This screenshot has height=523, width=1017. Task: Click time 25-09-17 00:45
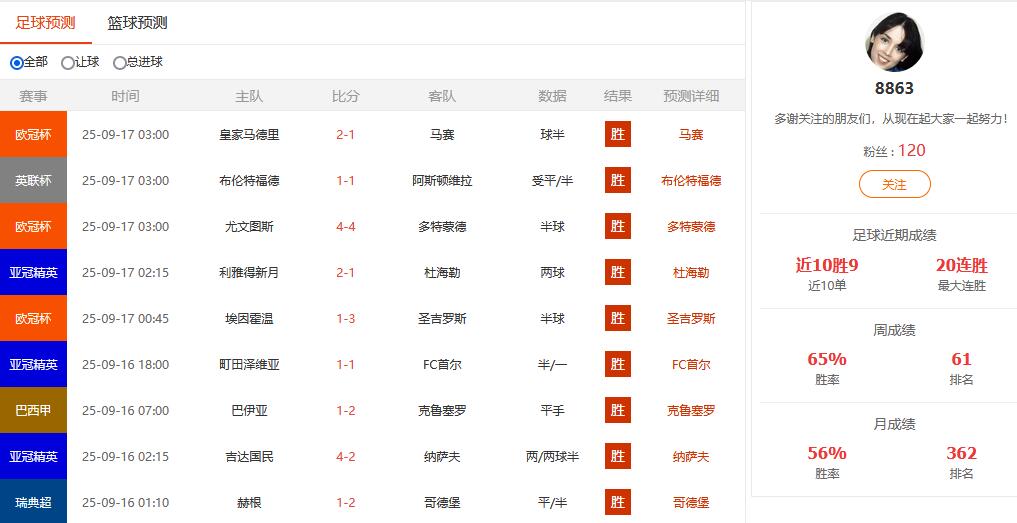click(125, 319)
